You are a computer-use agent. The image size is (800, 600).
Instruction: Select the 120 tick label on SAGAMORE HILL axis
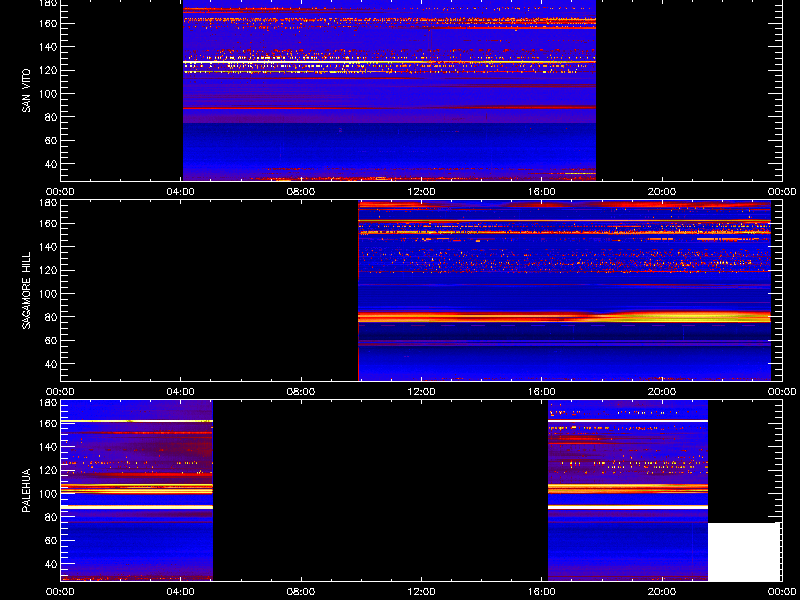47,270
